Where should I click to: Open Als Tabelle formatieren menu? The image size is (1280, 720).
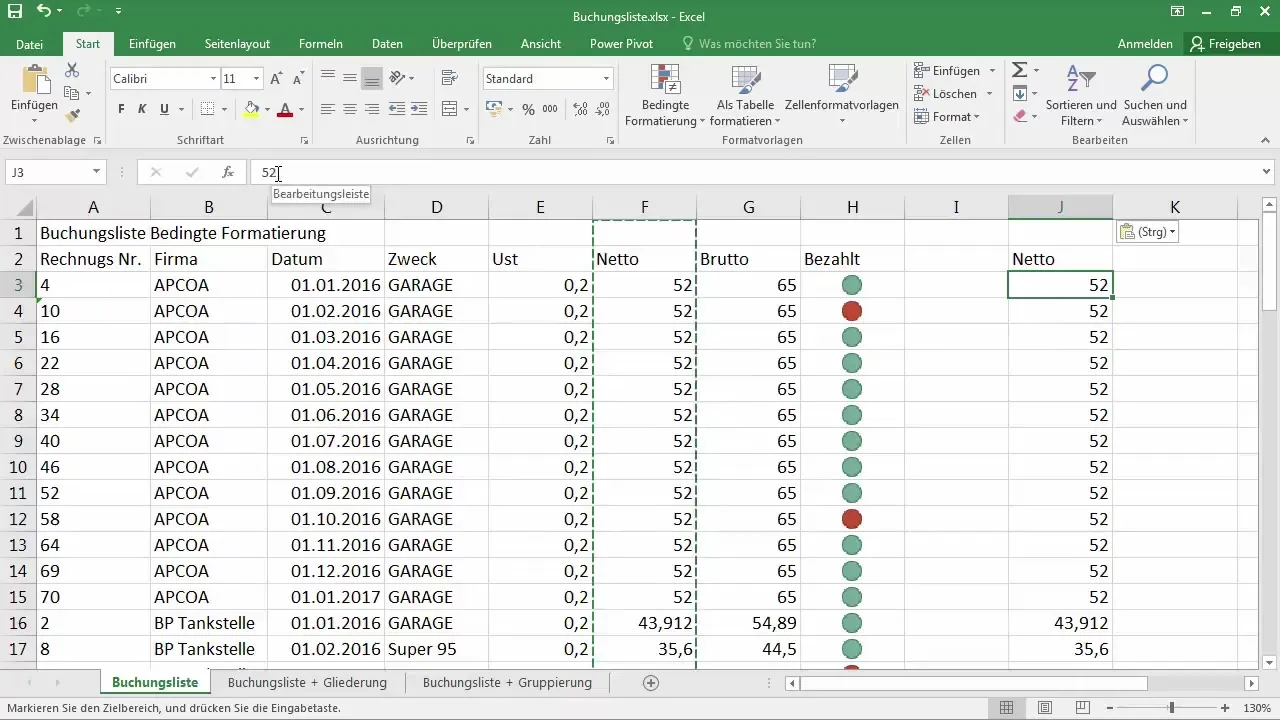(x=746, y=95)
